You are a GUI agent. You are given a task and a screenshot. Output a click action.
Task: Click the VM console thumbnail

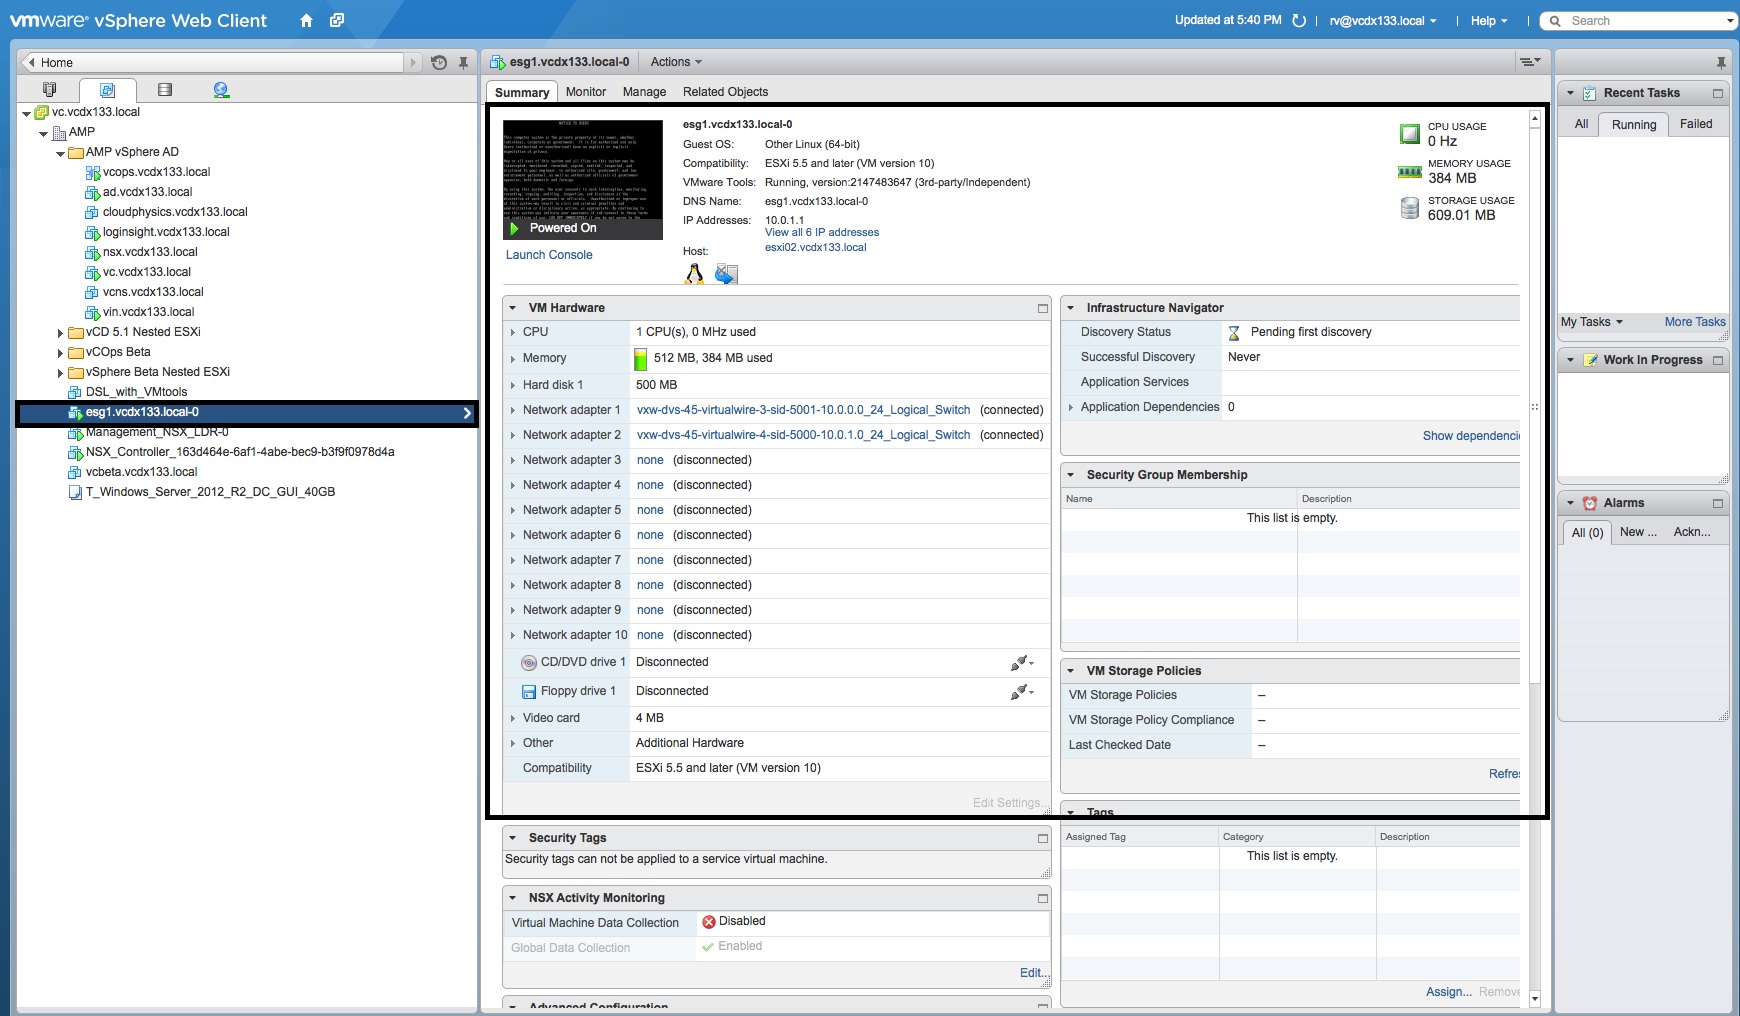point(582,170)
